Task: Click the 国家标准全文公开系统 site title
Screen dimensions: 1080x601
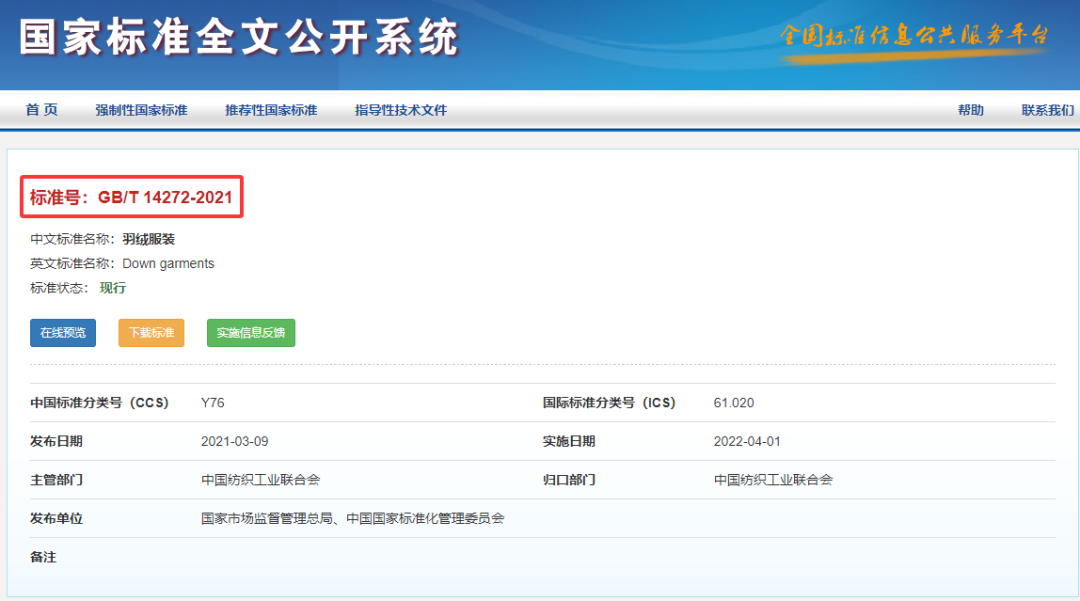Action: [239, 38]
